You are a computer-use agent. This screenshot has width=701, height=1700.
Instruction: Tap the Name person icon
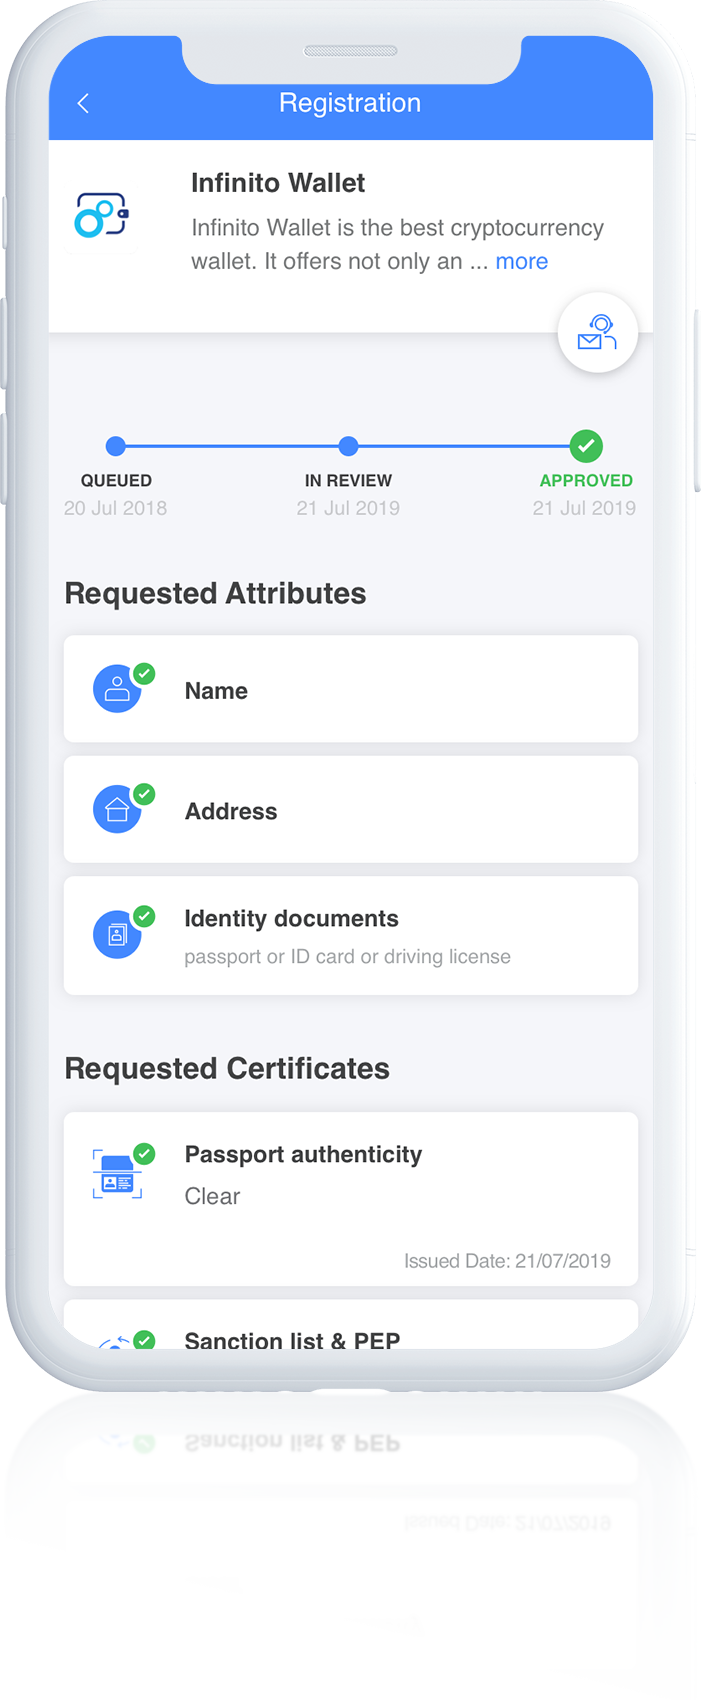click(x=117, y=689)
